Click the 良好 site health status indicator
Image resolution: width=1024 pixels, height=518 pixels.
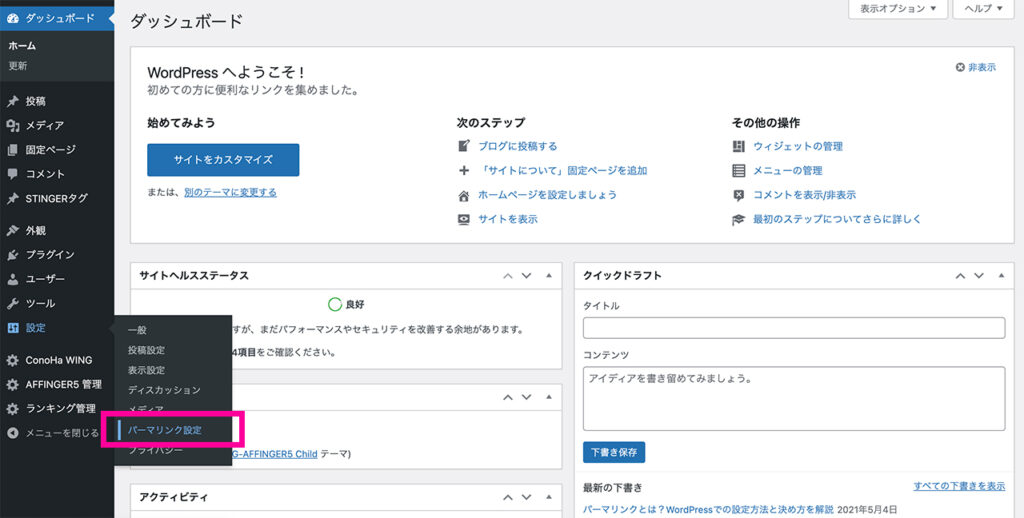(x=346, y=304)
